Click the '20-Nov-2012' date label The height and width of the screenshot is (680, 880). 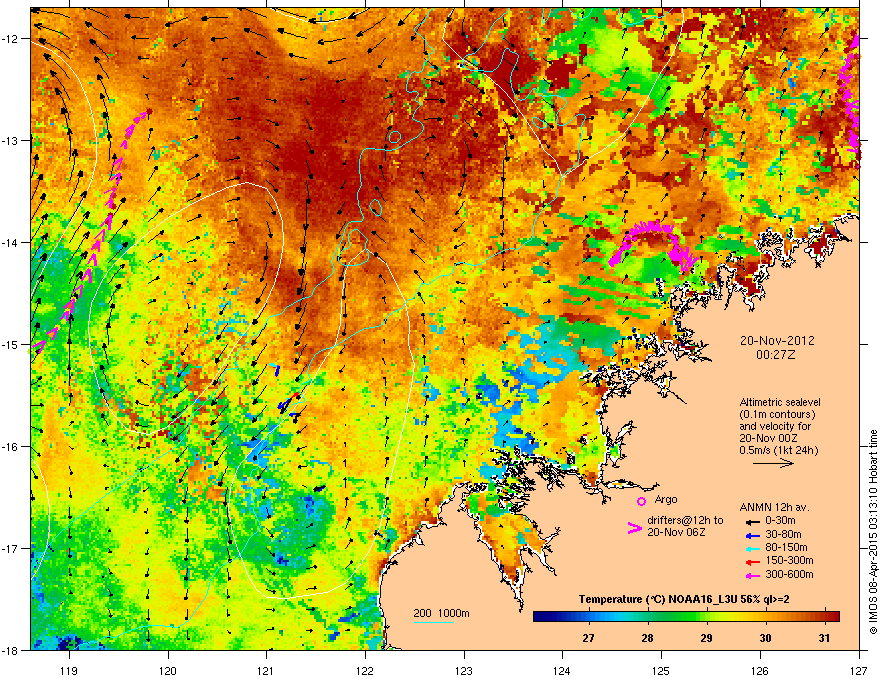(777, 341)
